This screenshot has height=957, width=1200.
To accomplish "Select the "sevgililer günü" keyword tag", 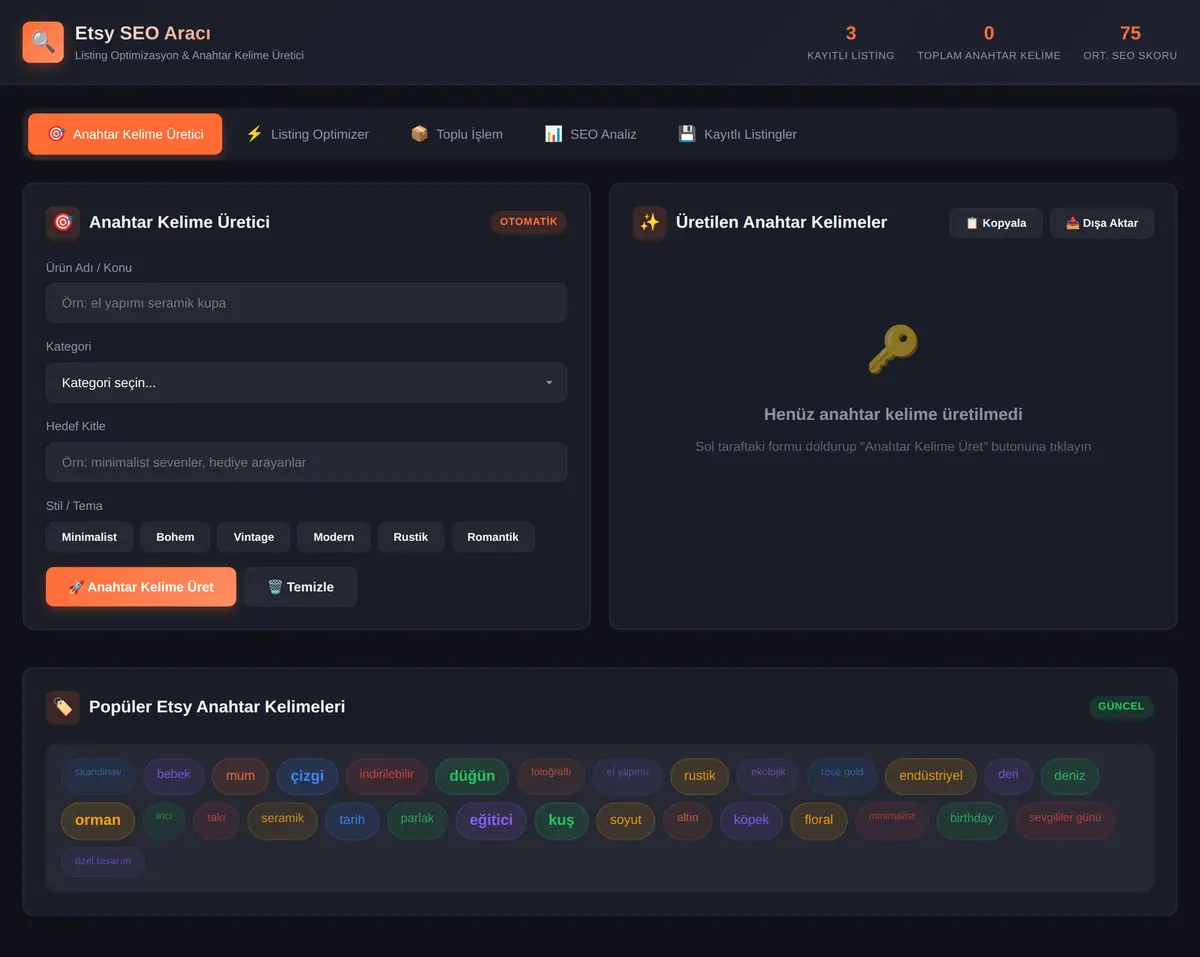I will coord(1065,820).
